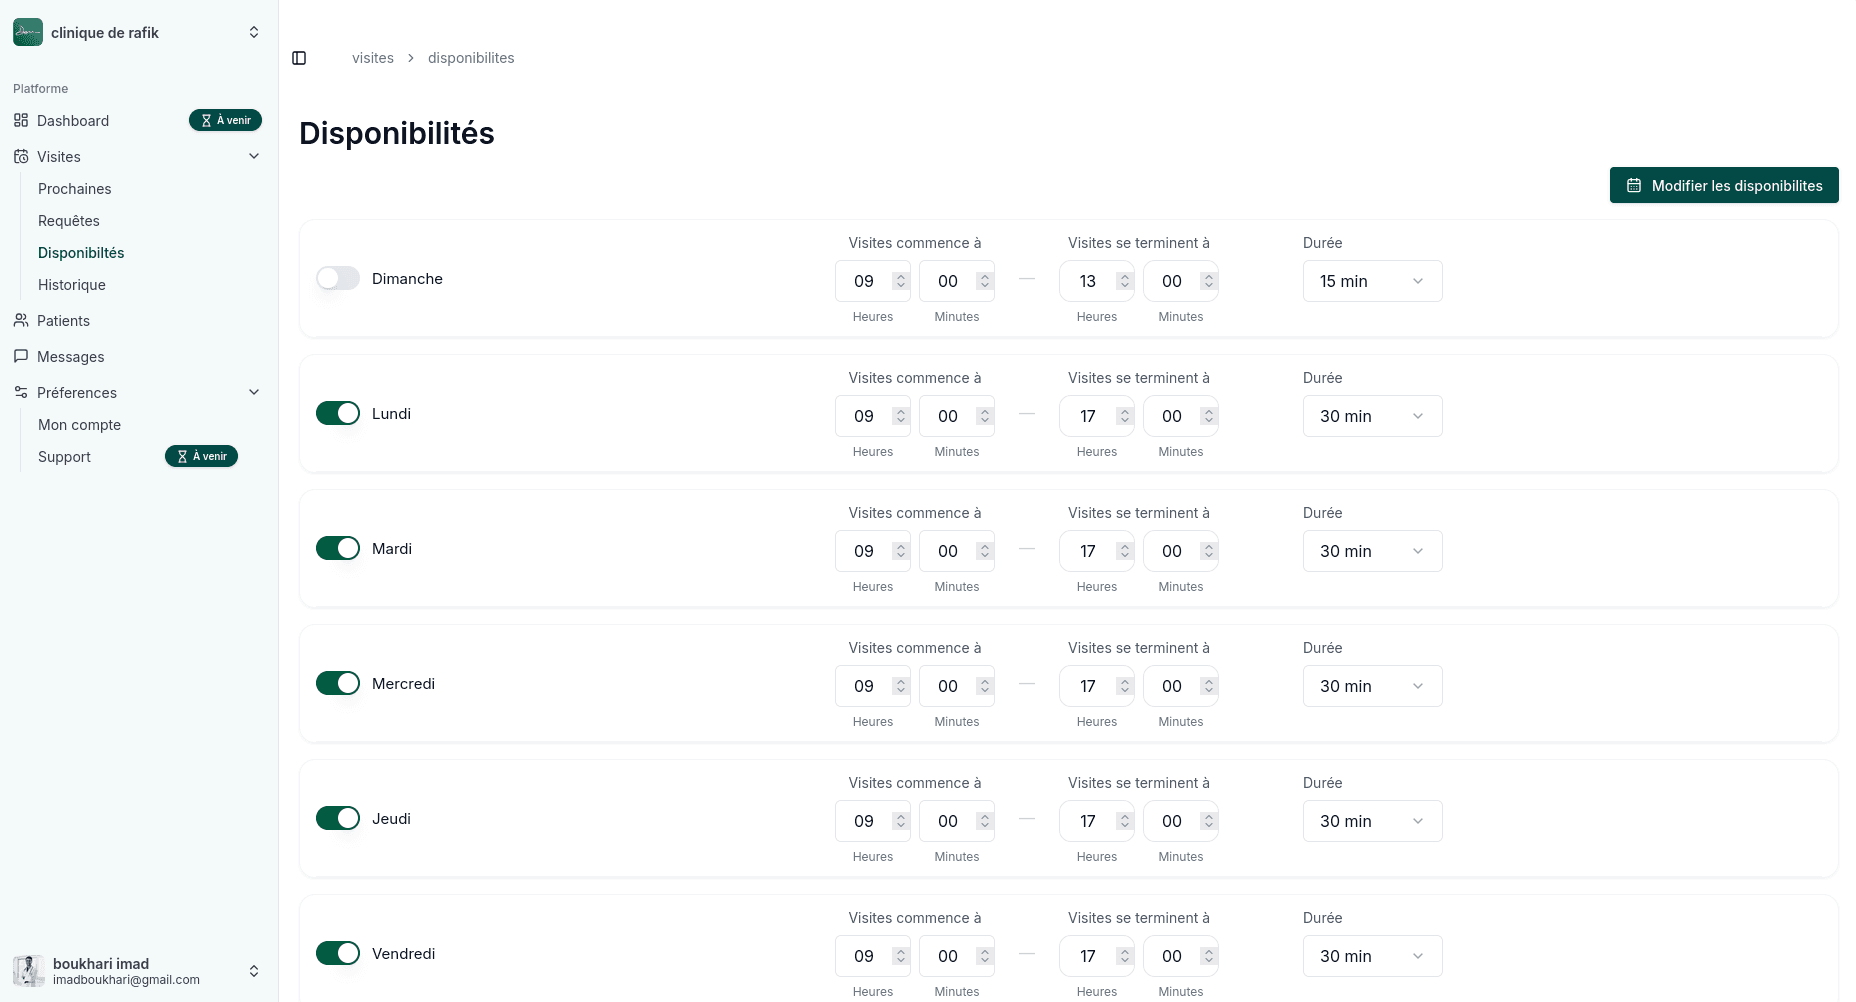Click the visites breadcrumb link

coord(373,58)
